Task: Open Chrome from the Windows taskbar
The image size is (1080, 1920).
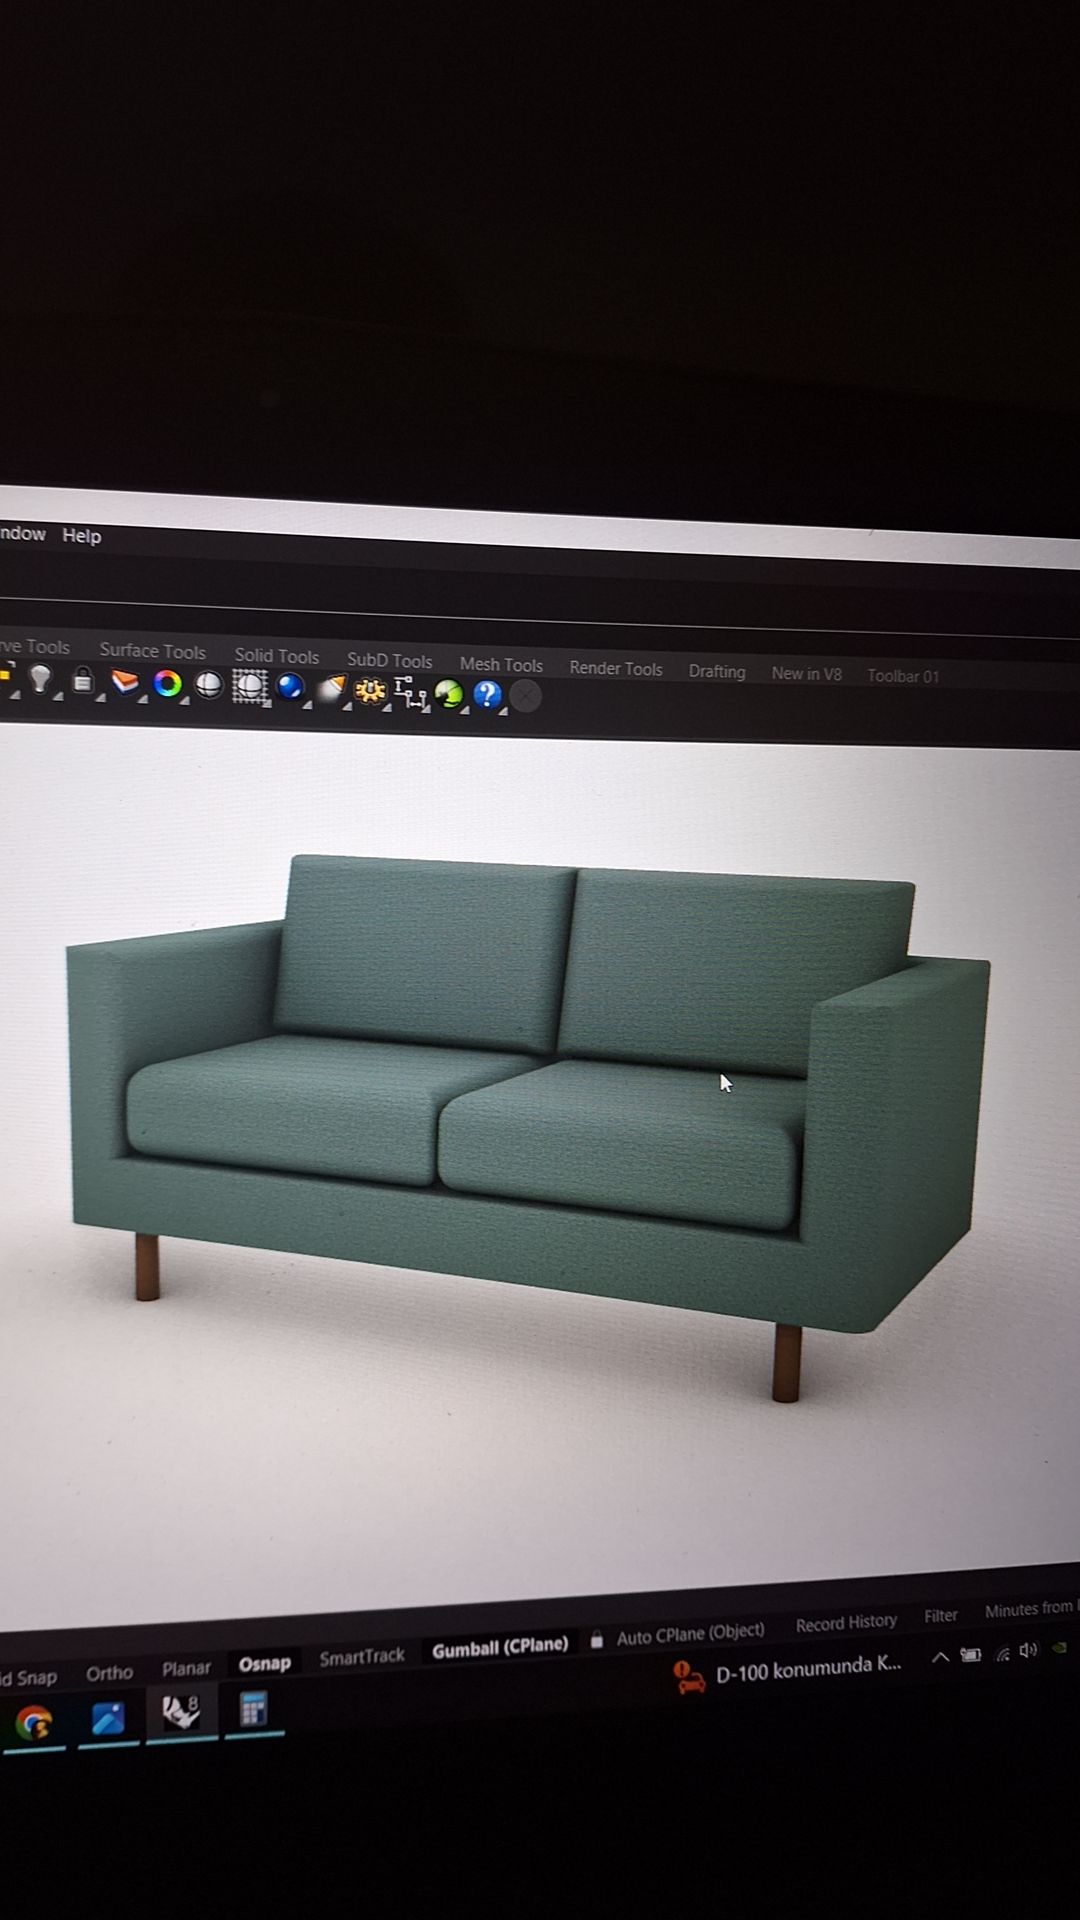Action: coord(33,1722)
